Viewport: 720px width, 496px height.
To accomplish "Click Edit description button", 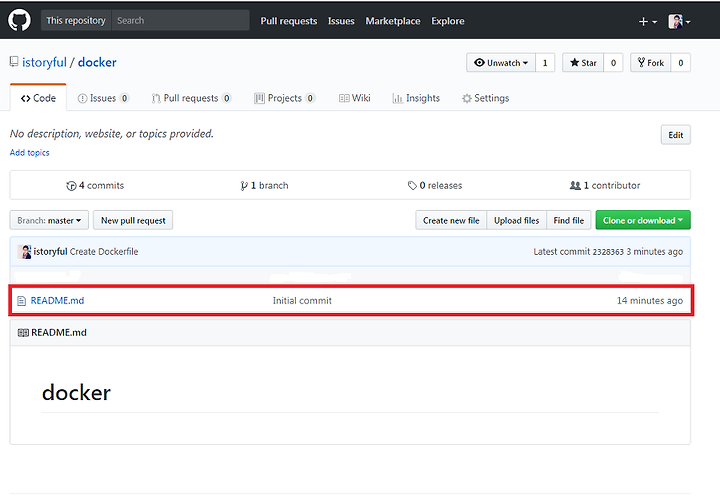I will point(675,135).
